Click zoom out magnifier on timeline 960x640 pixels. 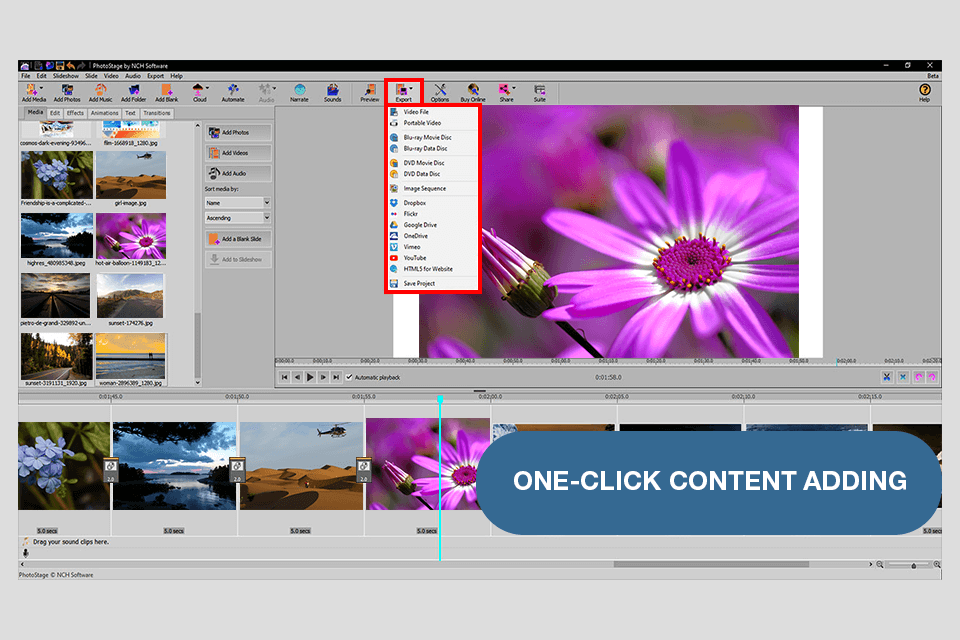coord(880,565)
